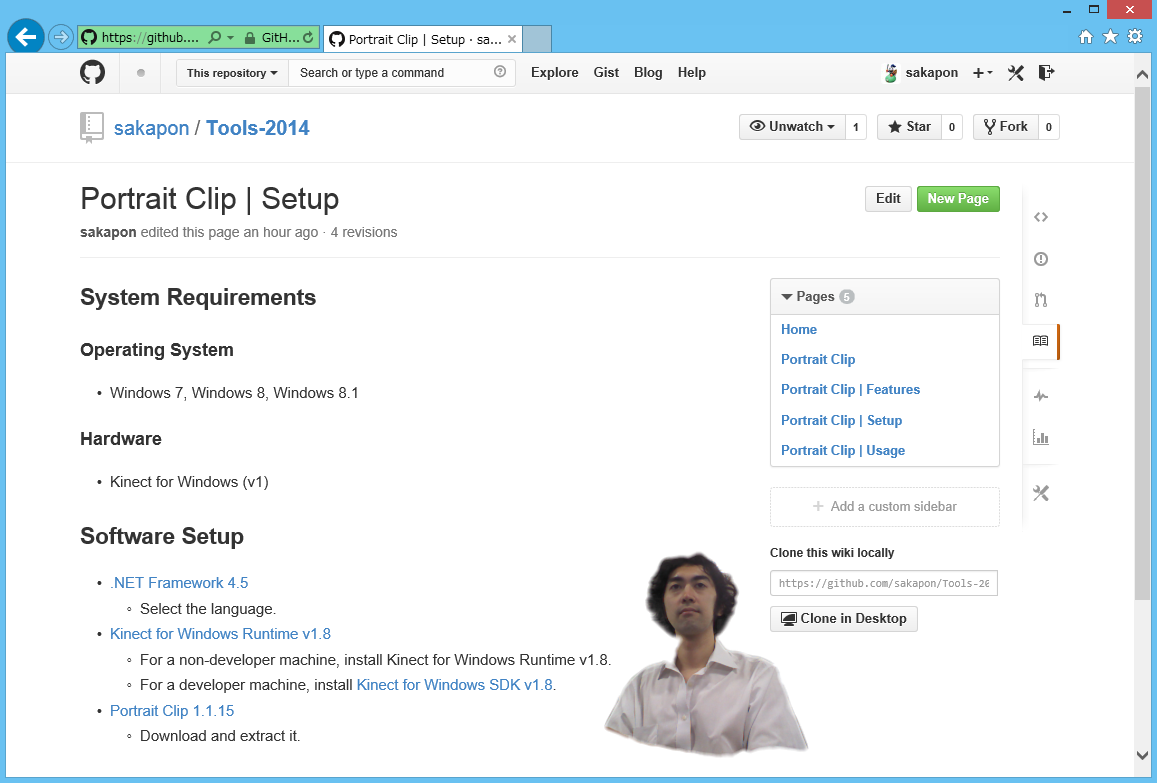Open Help in the top menu
Image resolution: width=1157 pixels, height=783 pixels.
click(691, 72)
